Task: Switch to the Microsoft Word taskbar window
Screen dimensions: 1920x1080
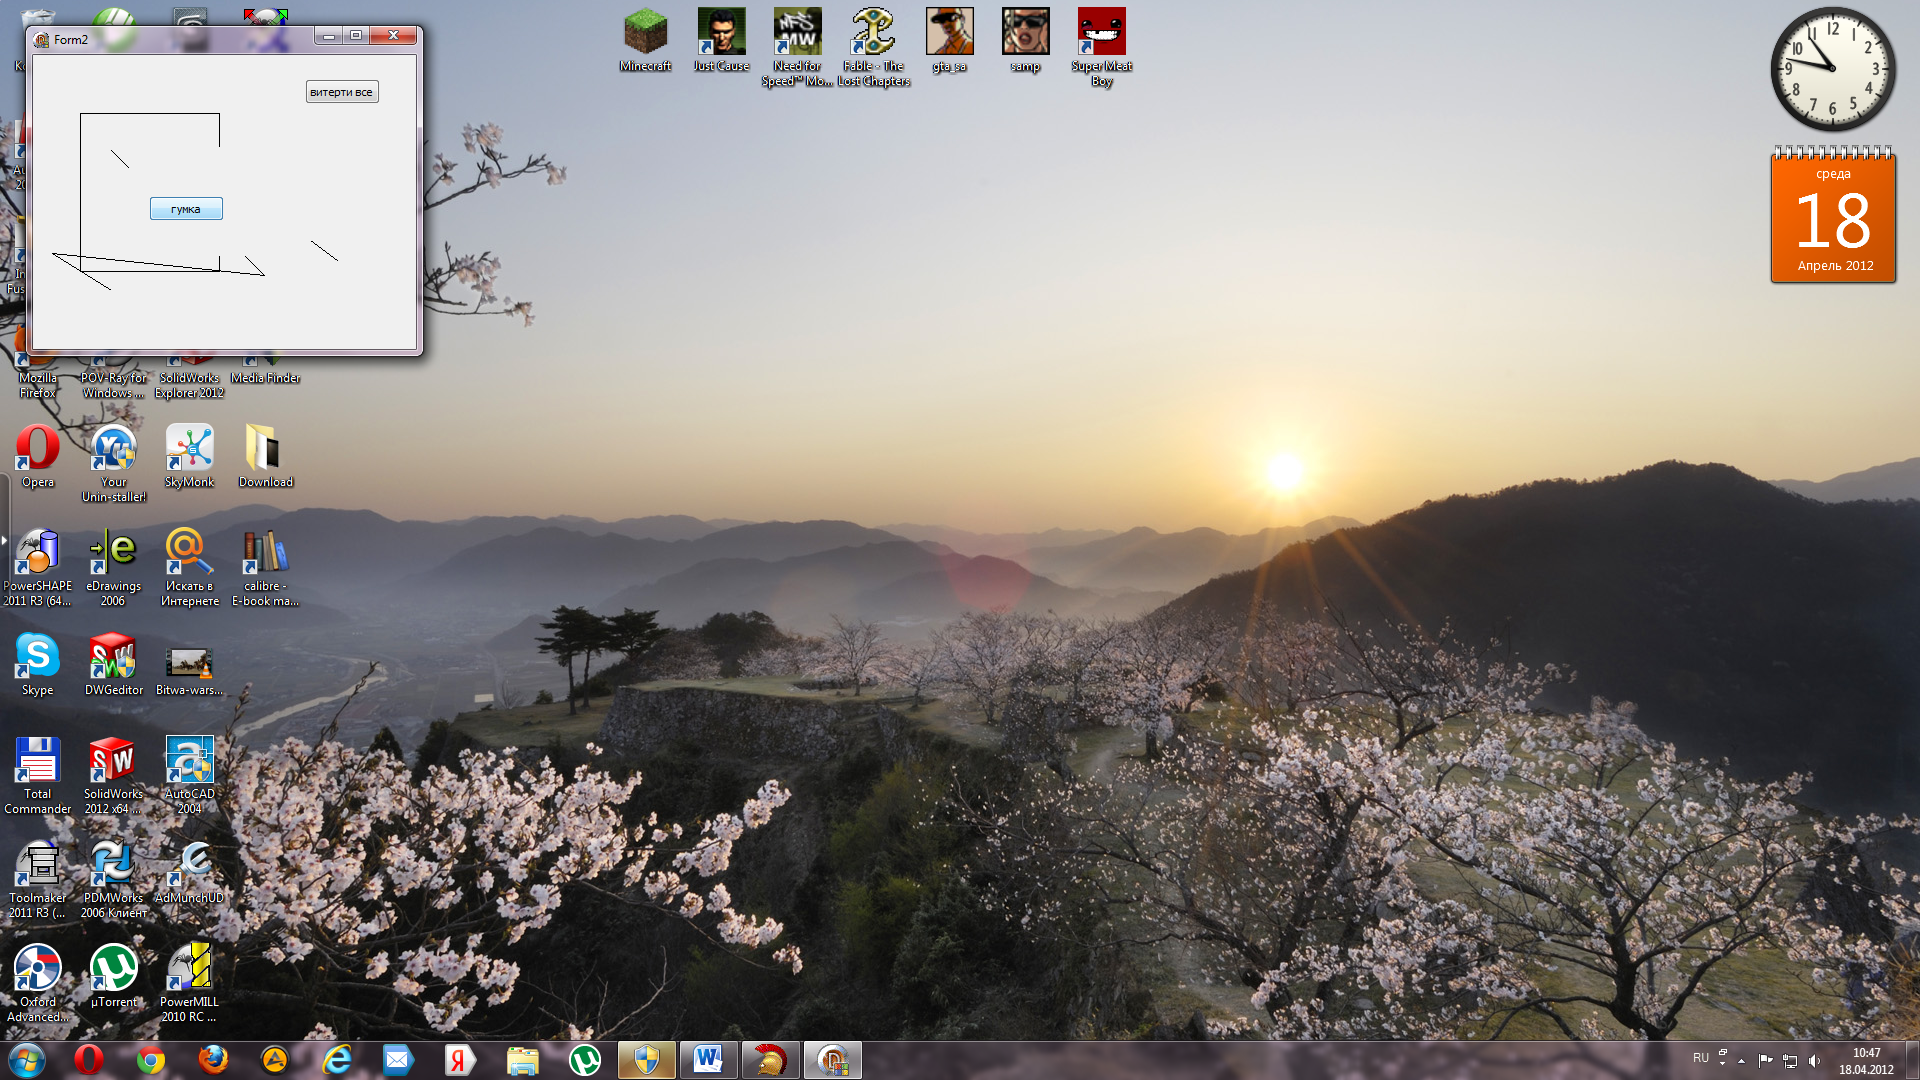Action: [709, 1060]
